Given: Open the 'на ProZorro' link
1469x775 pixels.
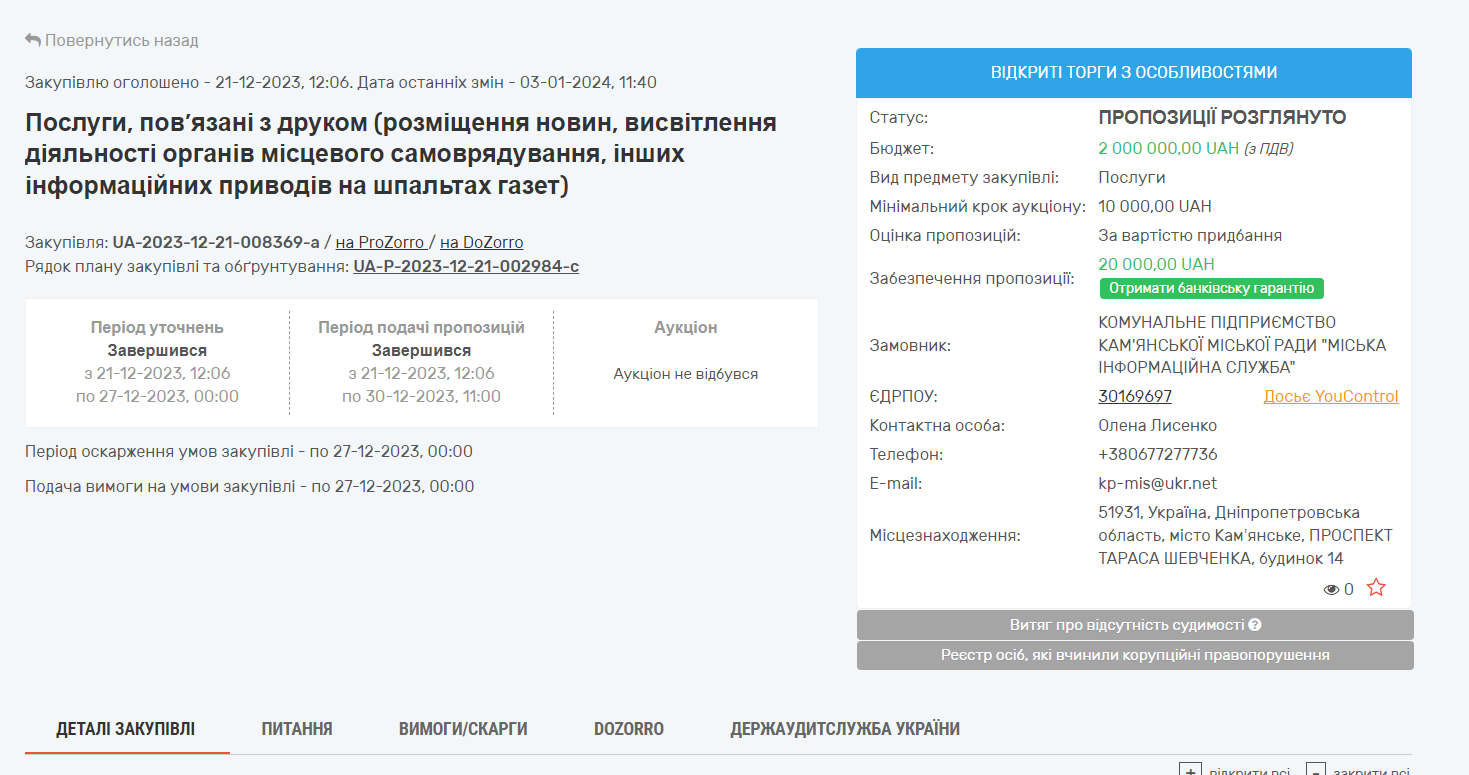Looking at the screenshot, I should click(379, 242).
